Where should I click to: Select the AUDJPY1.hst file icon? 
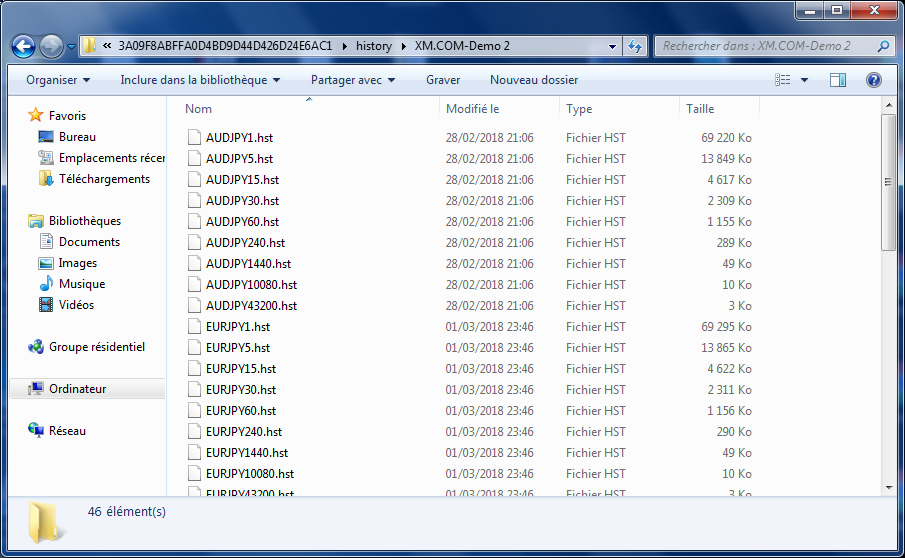(195, 138)
